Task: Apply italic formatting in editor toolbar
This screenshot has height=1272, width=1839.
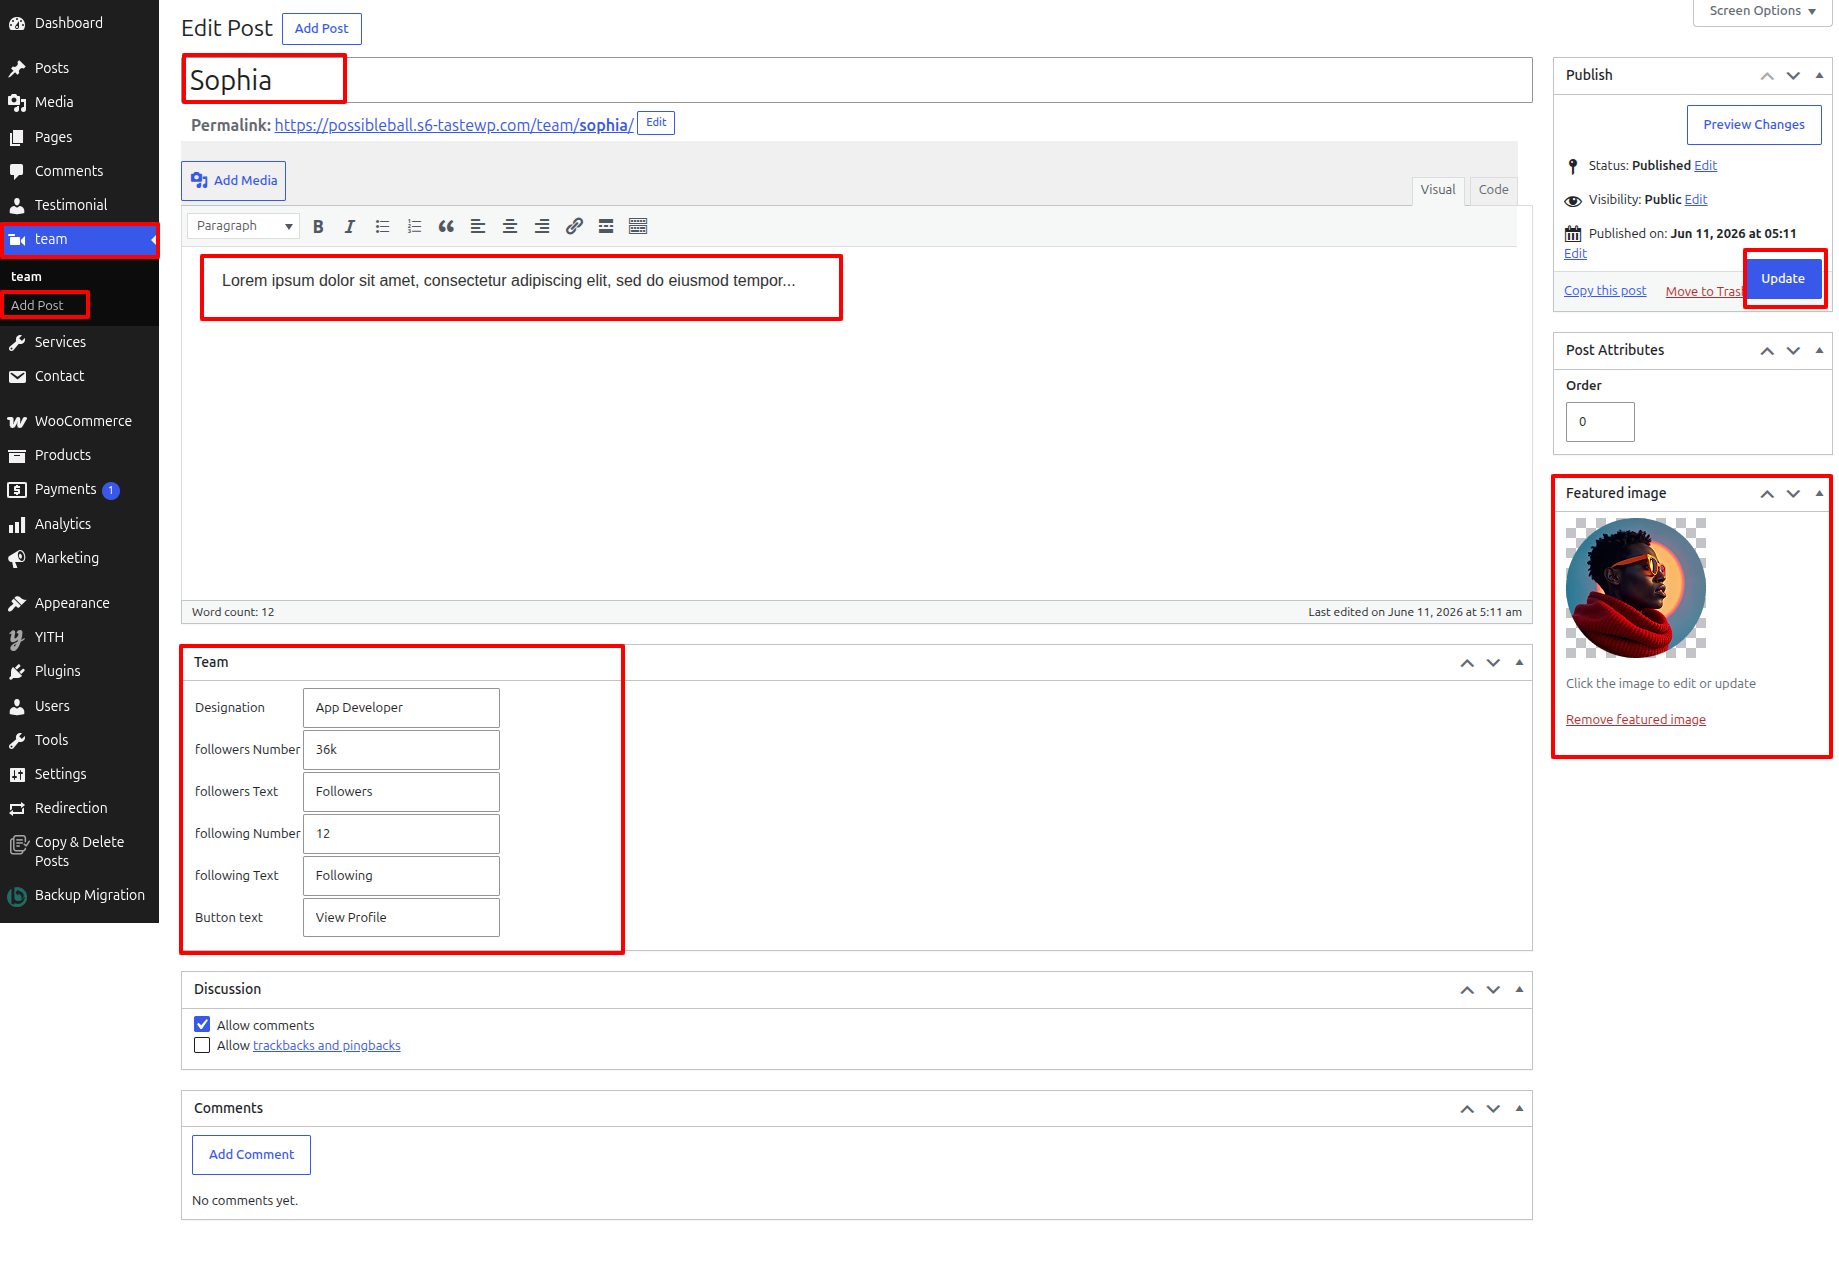Action: 350,227
